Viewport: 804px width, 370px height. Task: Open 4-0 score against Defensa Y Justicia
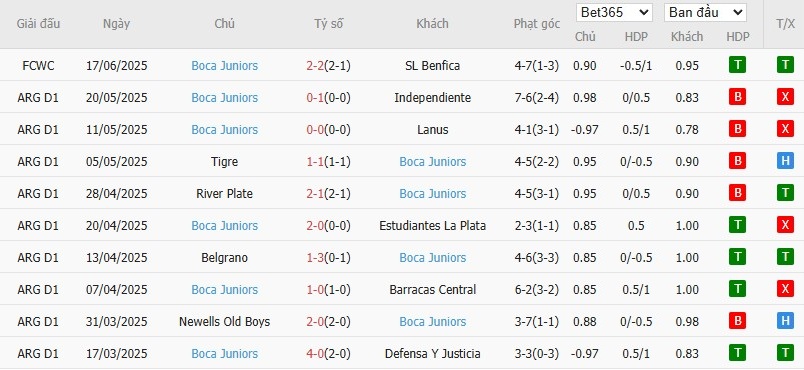pyautogui.click(x=315, y=354)
